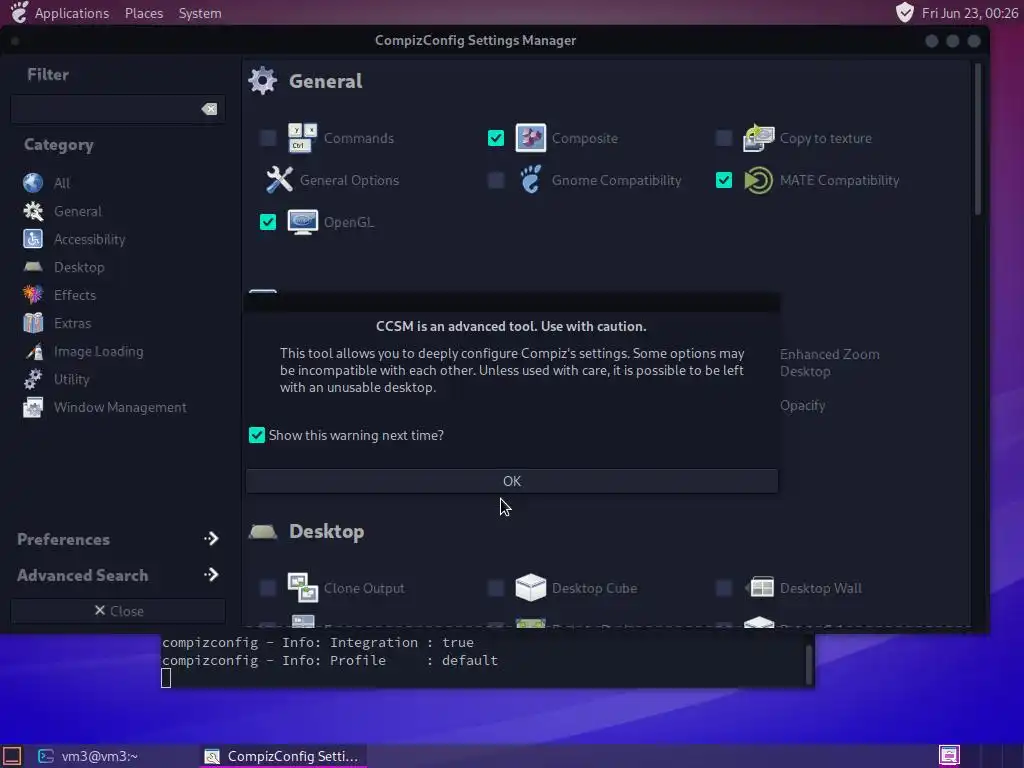Image resolution: width=1024 pixels, height=768 pixels.
Task: Select General category gear icon
Action: coord(33,211)
